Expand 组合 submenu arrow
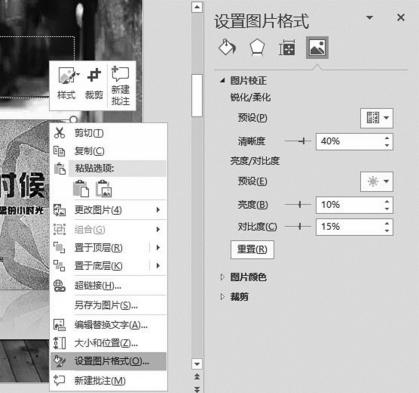The width and height of the screenshot is (419, 393). point(158,230)
